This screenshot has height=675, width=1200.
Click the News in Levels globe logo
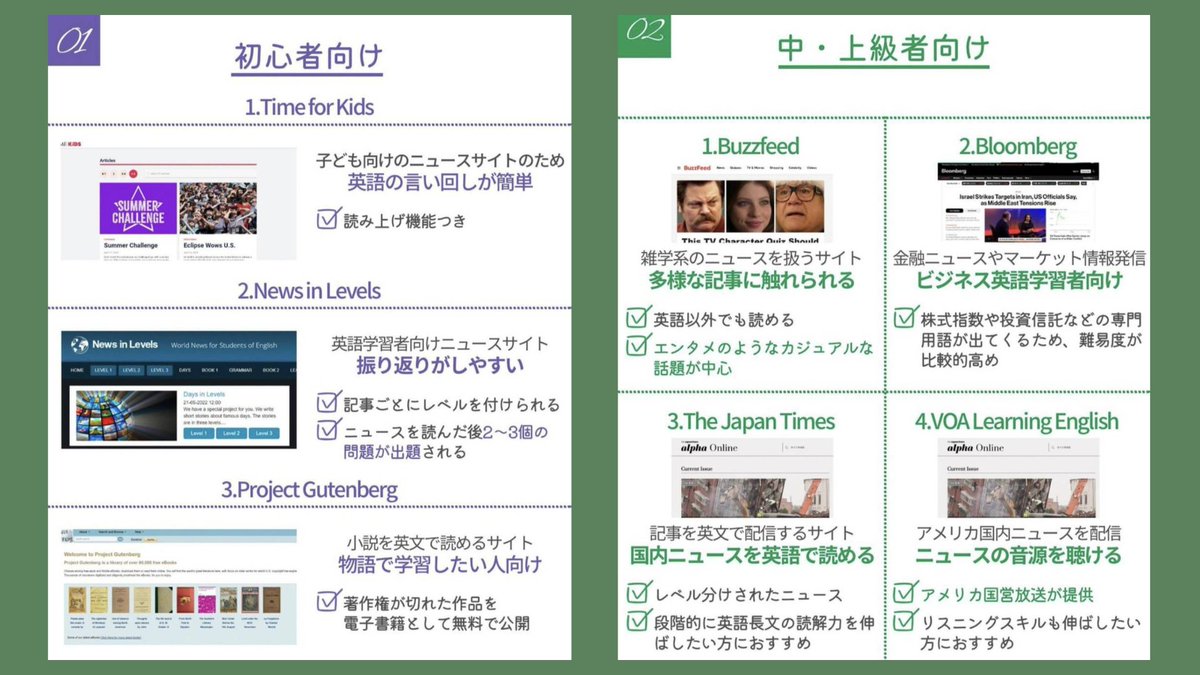[x=78, y=345]
